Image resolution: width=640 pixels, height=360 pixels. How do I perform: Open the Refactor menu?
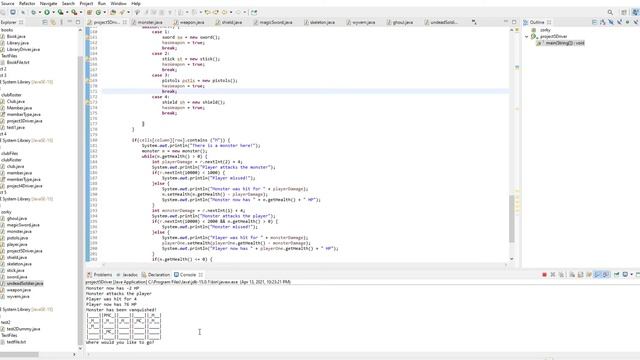click(27, 3)
